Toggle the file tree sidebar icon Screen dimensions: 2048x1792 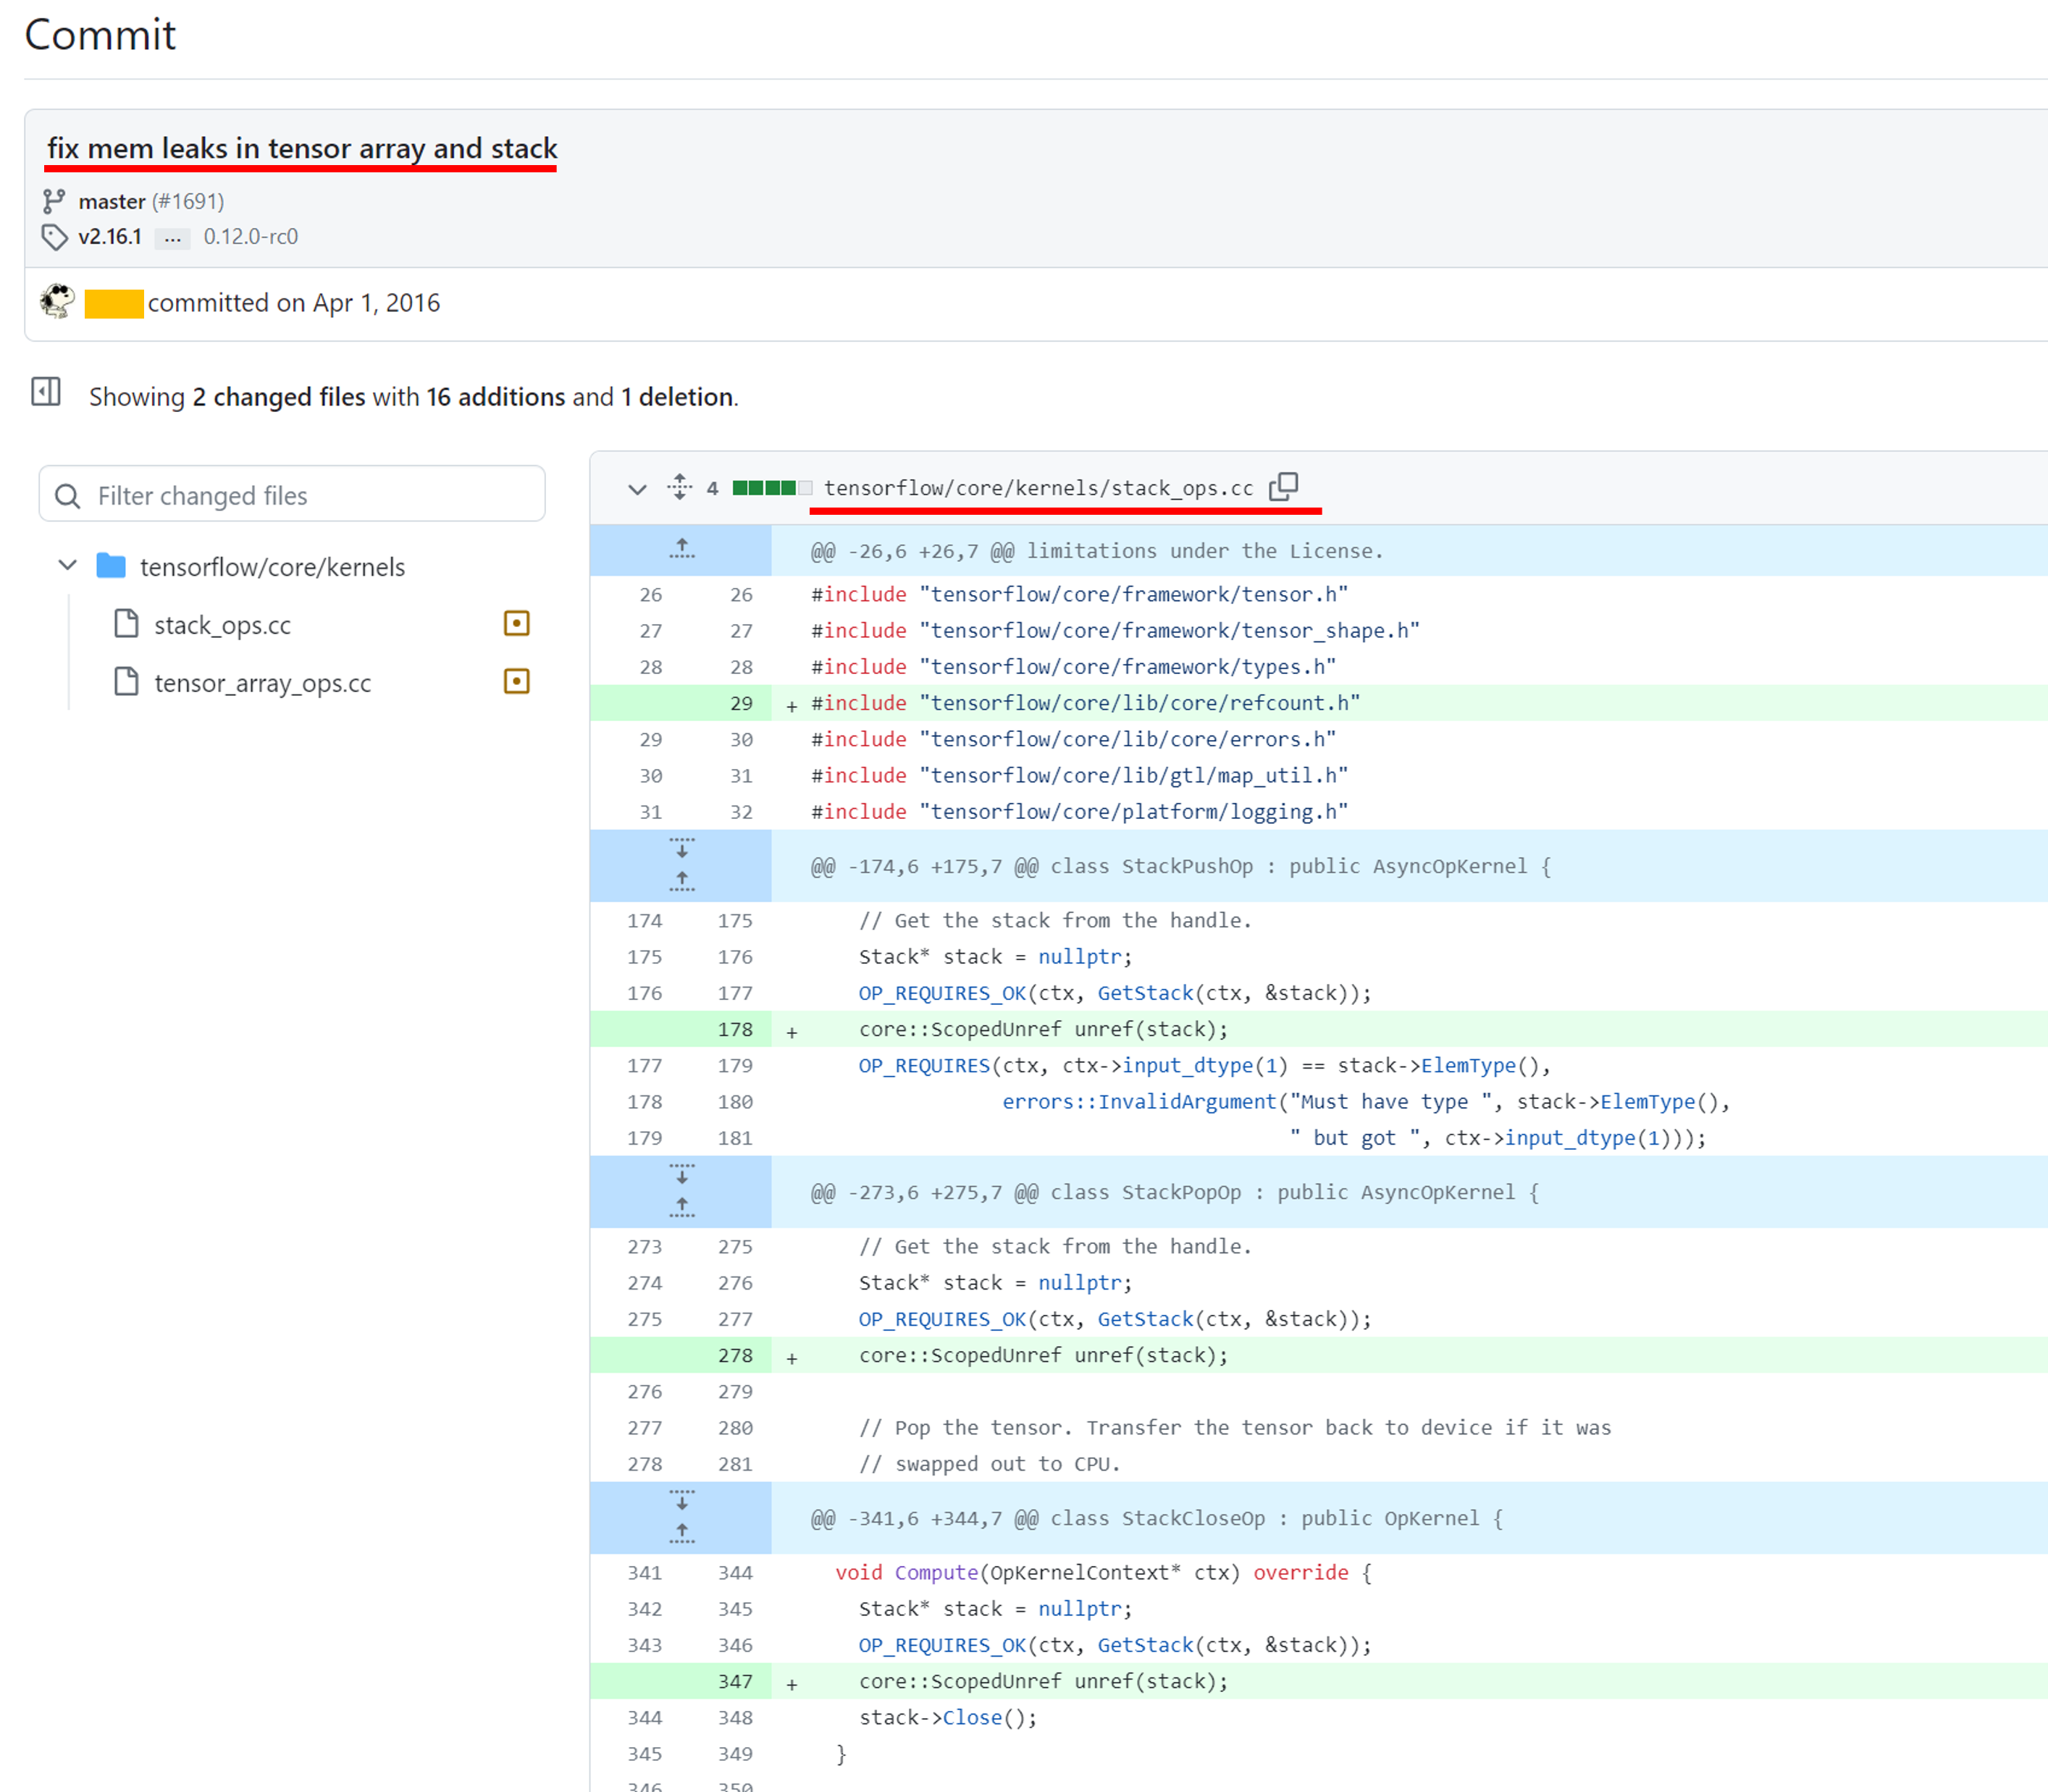point(46,392)
